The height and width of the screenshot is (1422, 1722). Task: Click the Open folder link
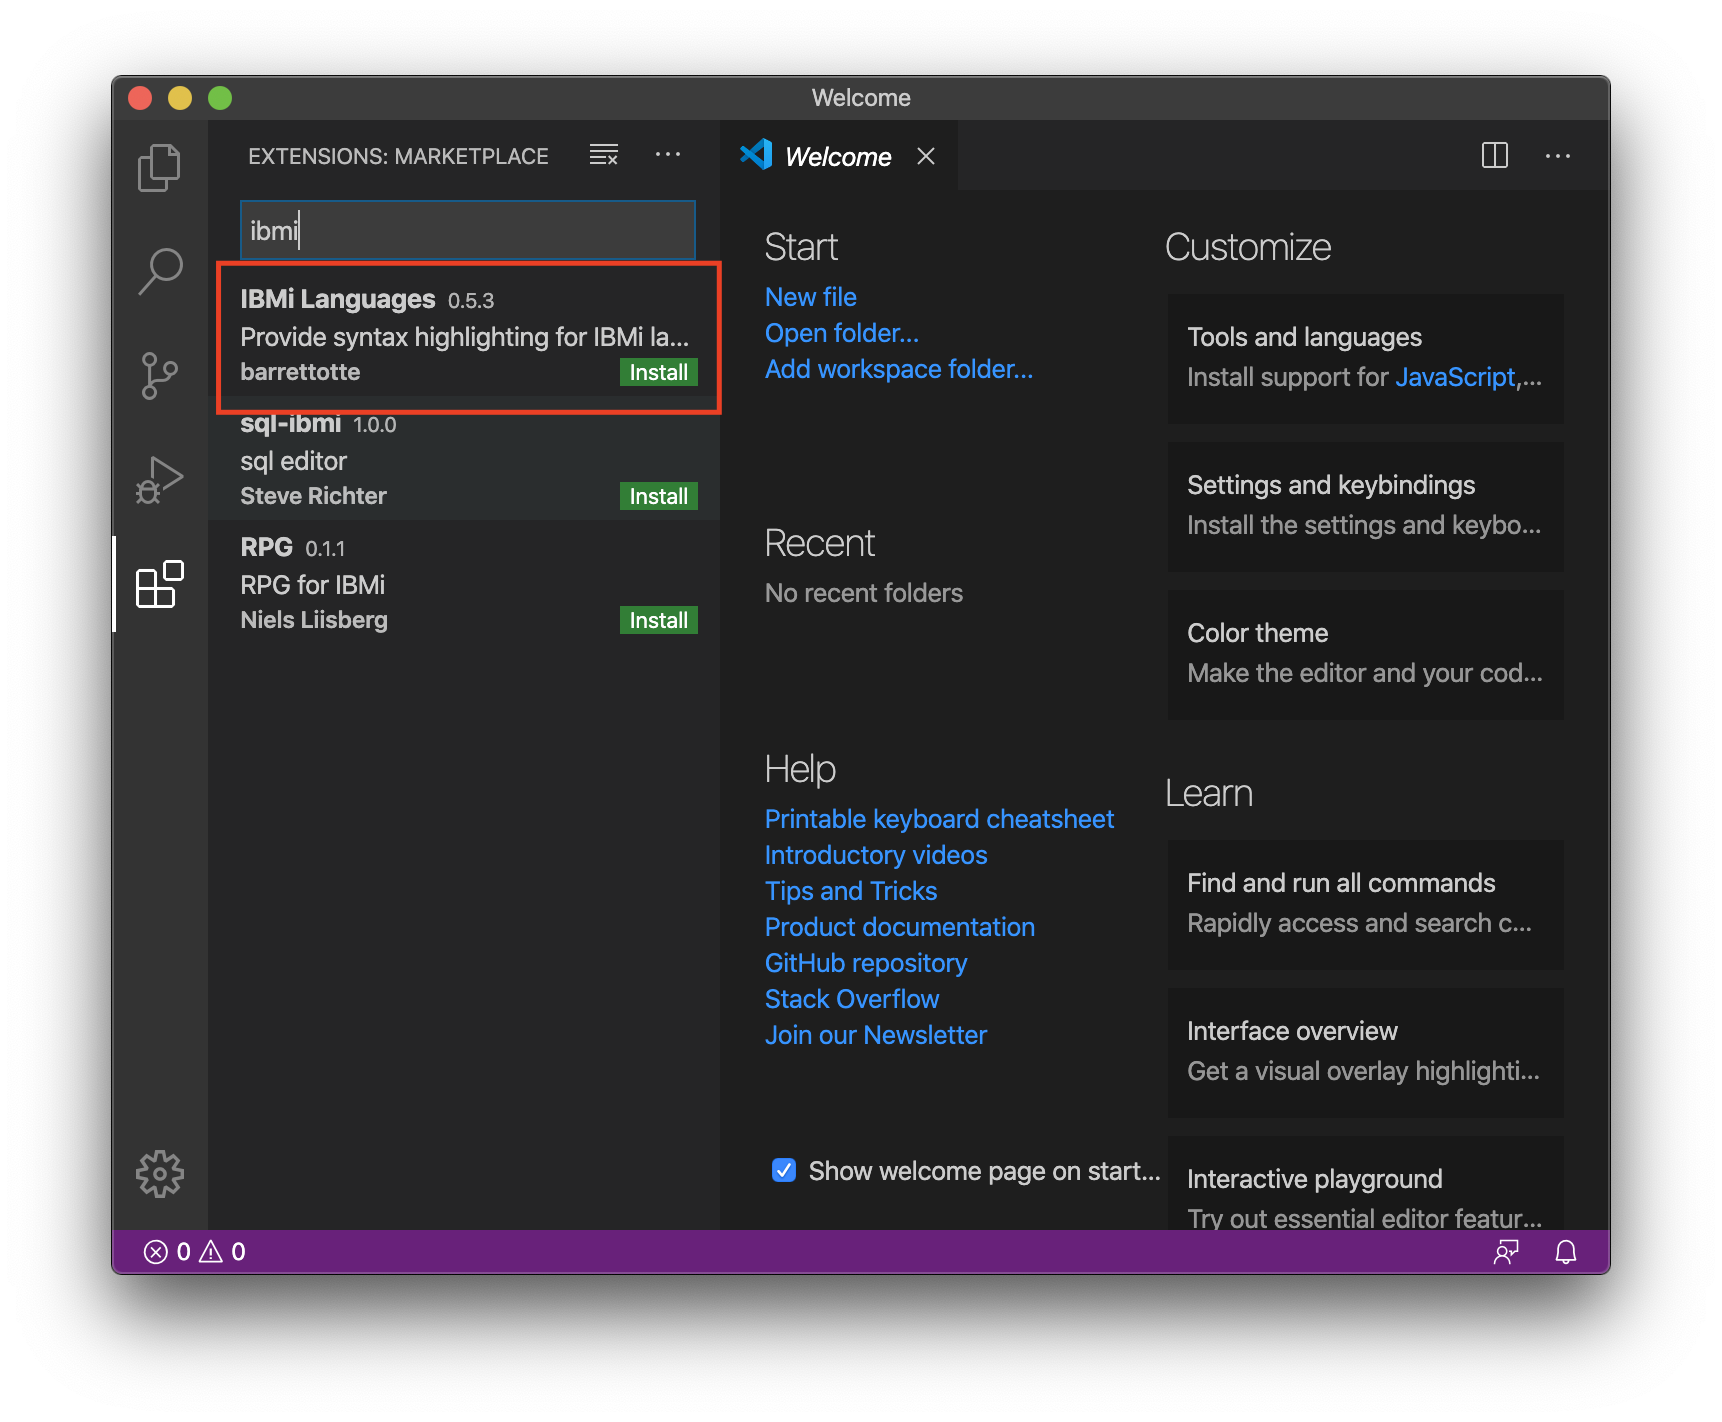842,333
